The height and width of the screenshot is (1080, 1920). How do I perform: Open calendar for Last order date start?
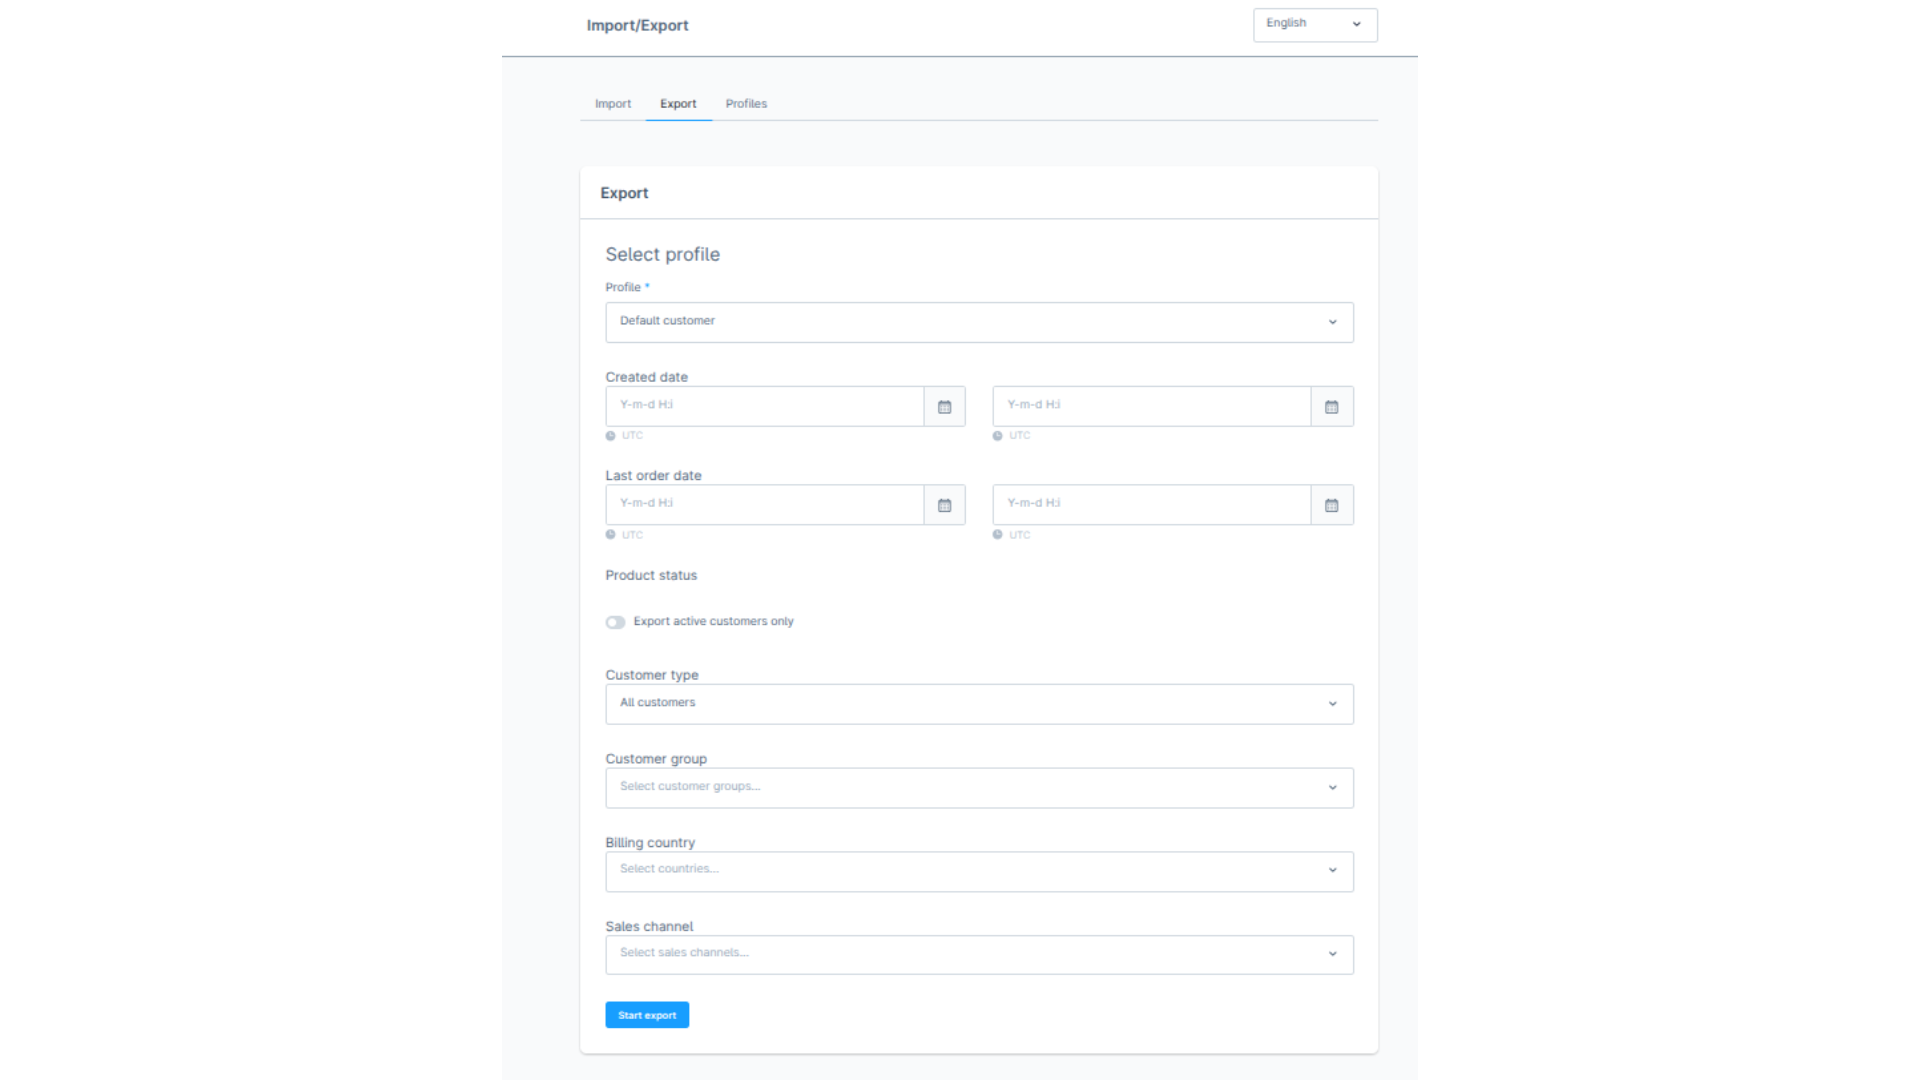944,506
